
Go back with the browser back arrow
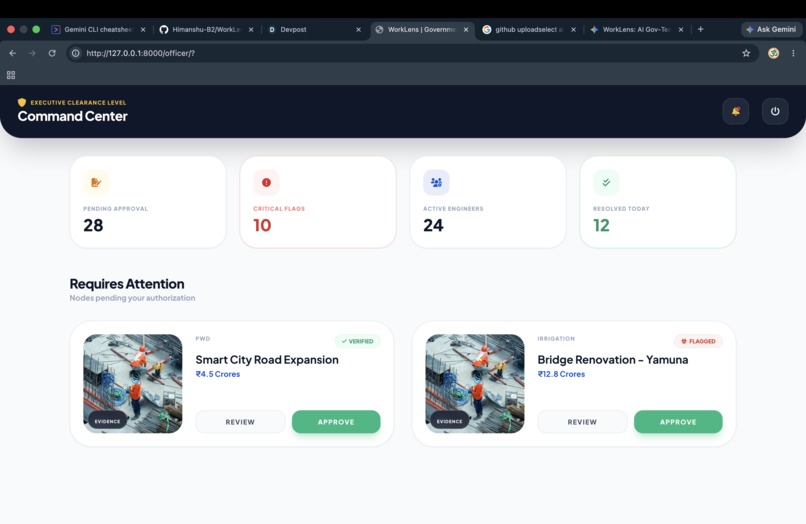(13, 53)
